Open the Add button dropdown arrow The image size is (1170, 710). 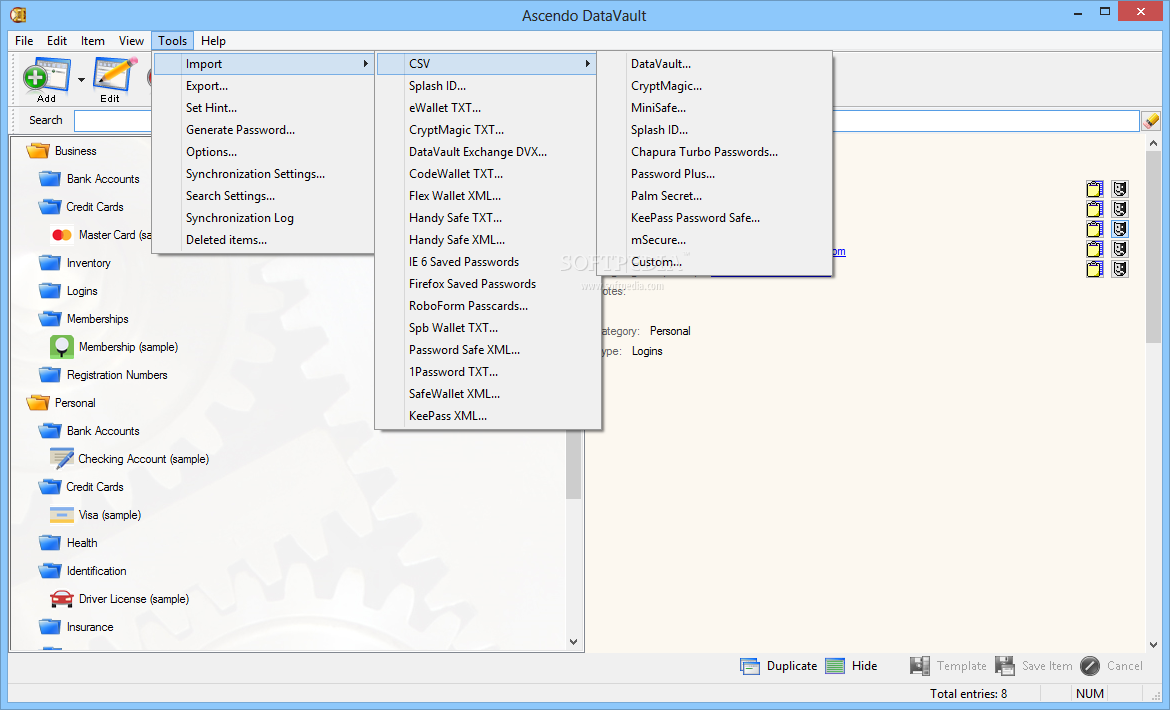pos(81,80)
